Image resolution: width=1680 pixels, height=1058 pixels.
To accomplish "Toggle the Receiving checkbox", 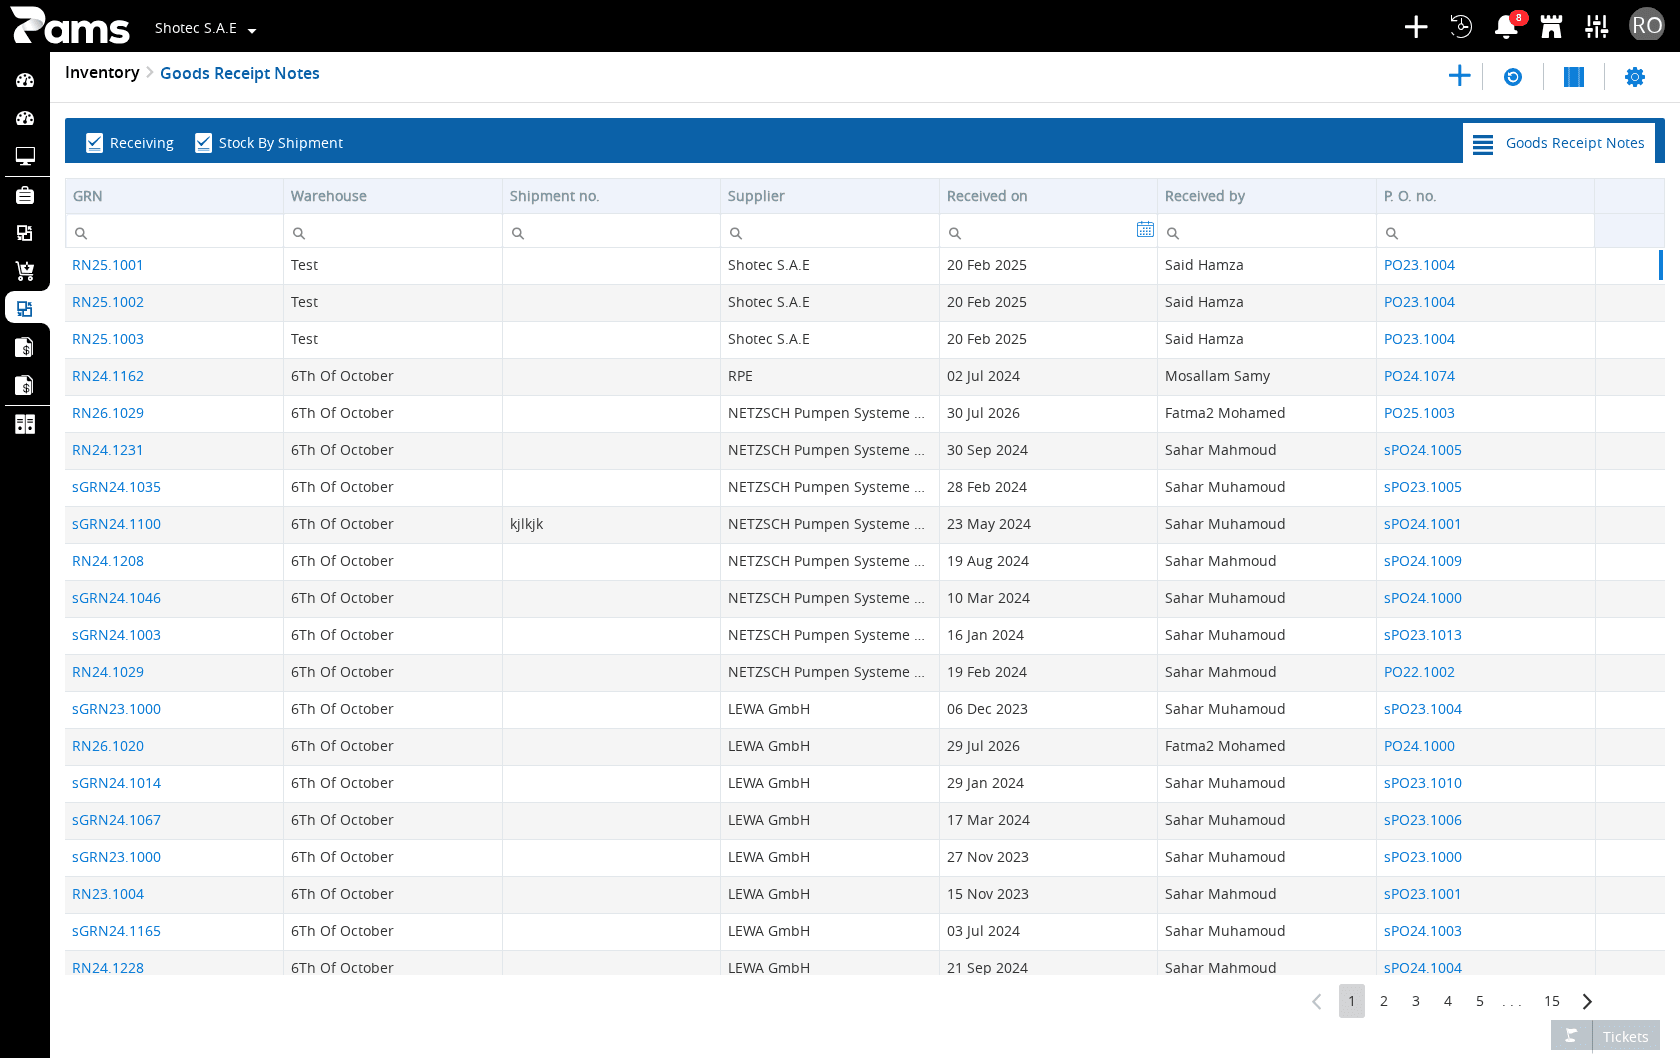I will (94, 143).
